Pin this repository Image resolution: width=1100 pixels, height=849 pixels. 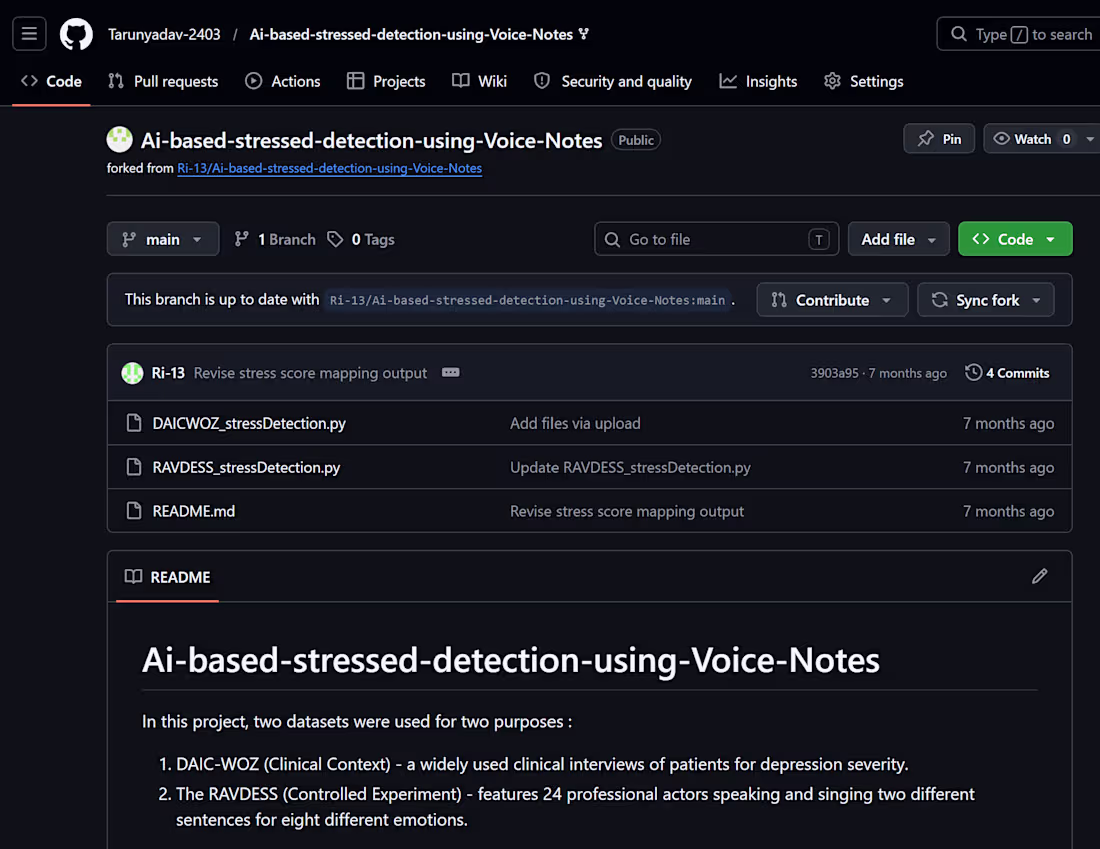pos(939,139)
